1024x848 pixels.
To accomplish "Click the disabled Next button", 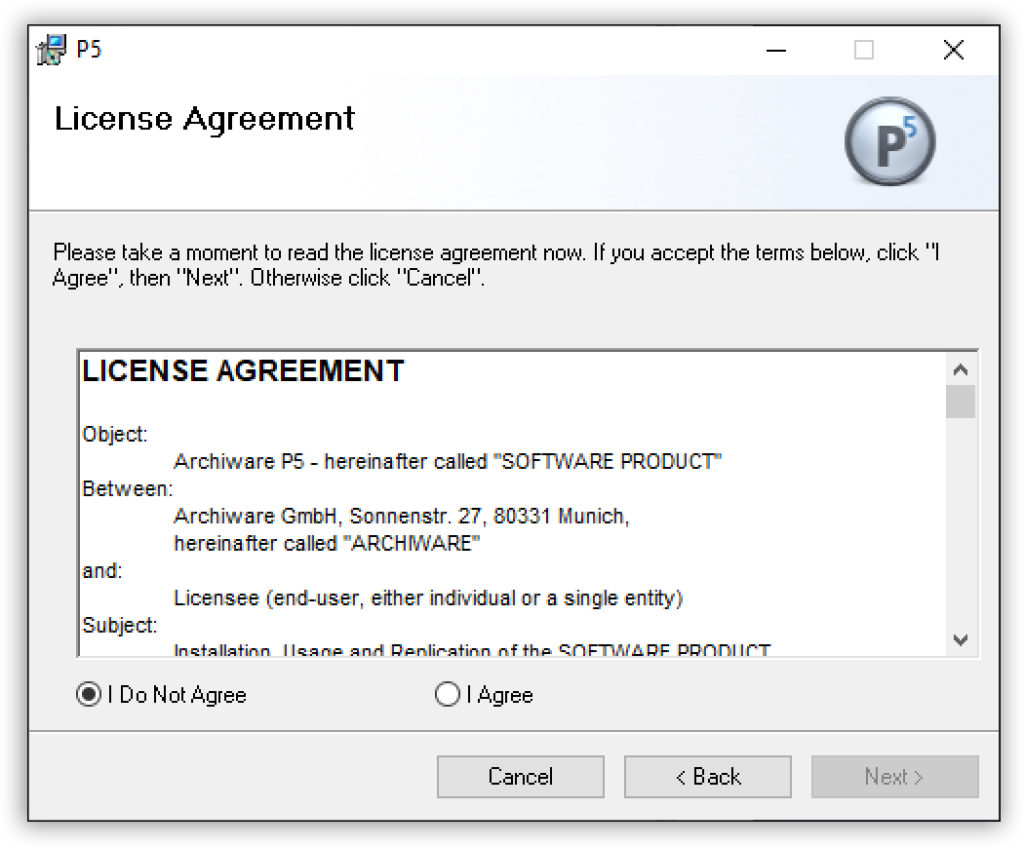I will [894, 777].
